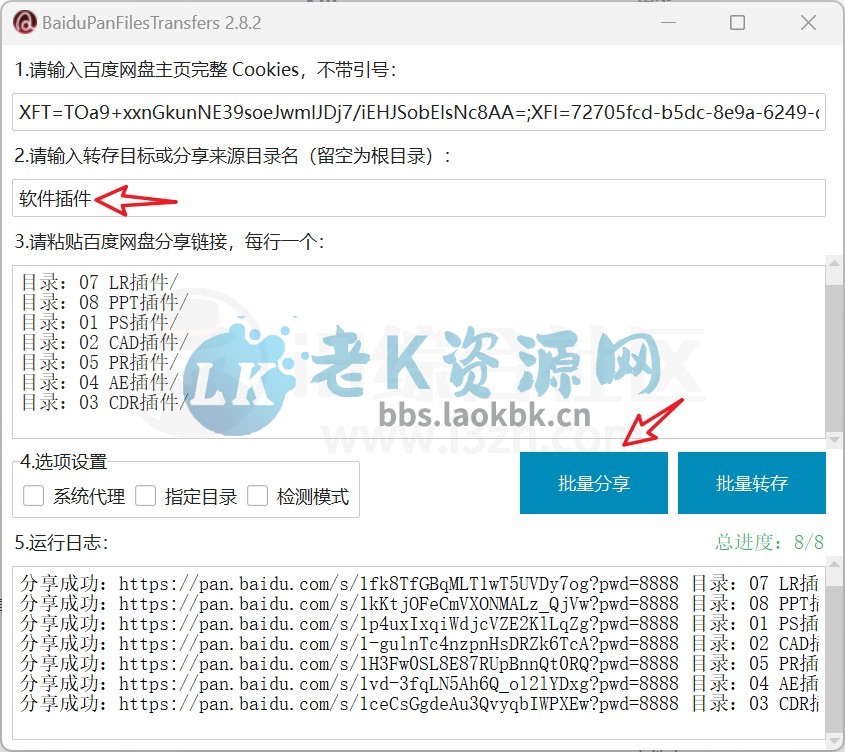Screen dimensions: 845x752
Task: Minimize the BaiduPanFilesTransfers window
Action: [x=668, y=23]
